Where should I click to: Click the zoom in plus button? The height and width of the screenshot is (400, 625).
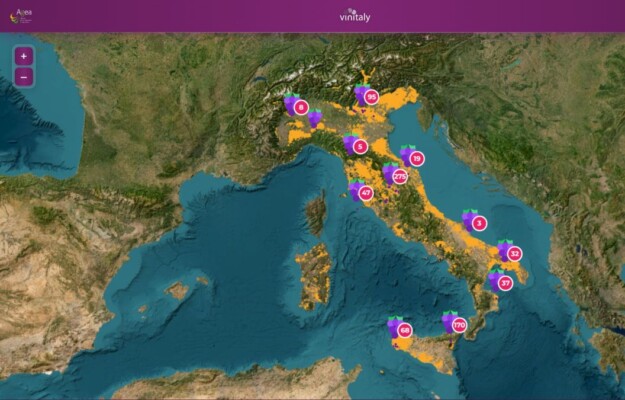tap(23, 56)
